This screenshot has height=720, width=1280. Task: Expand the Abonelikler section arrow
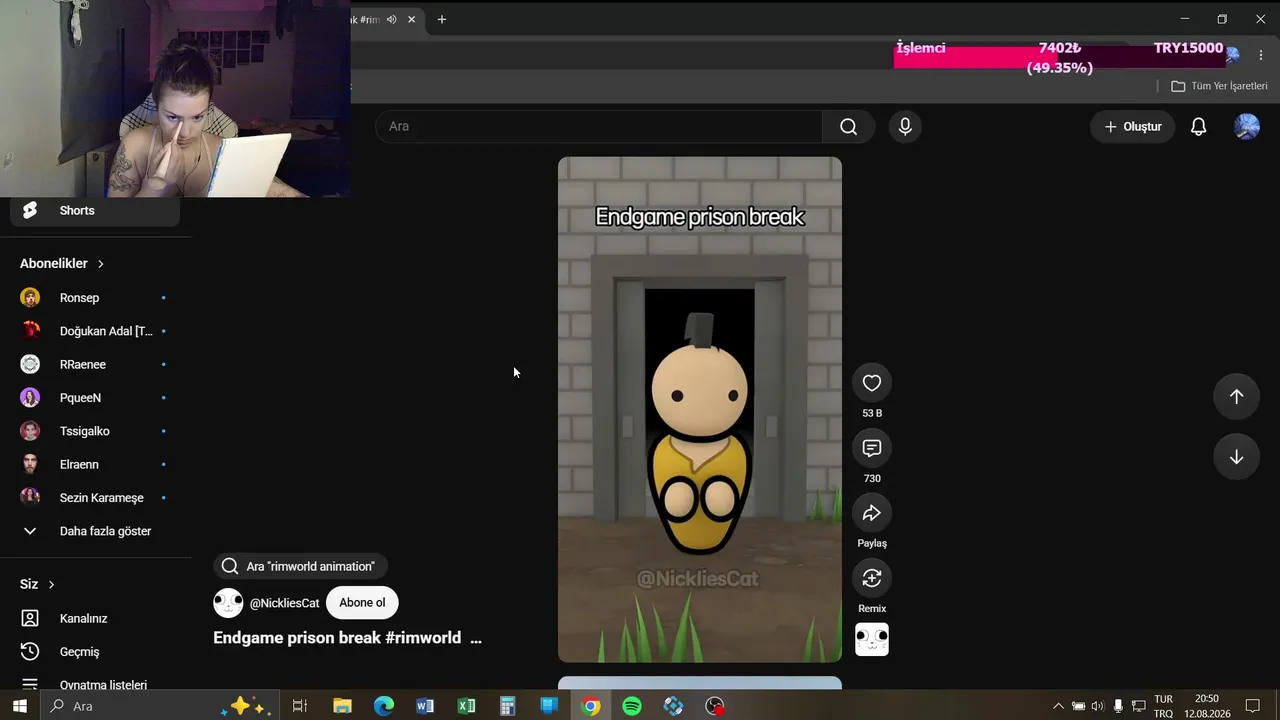click(x=101, y=264)
